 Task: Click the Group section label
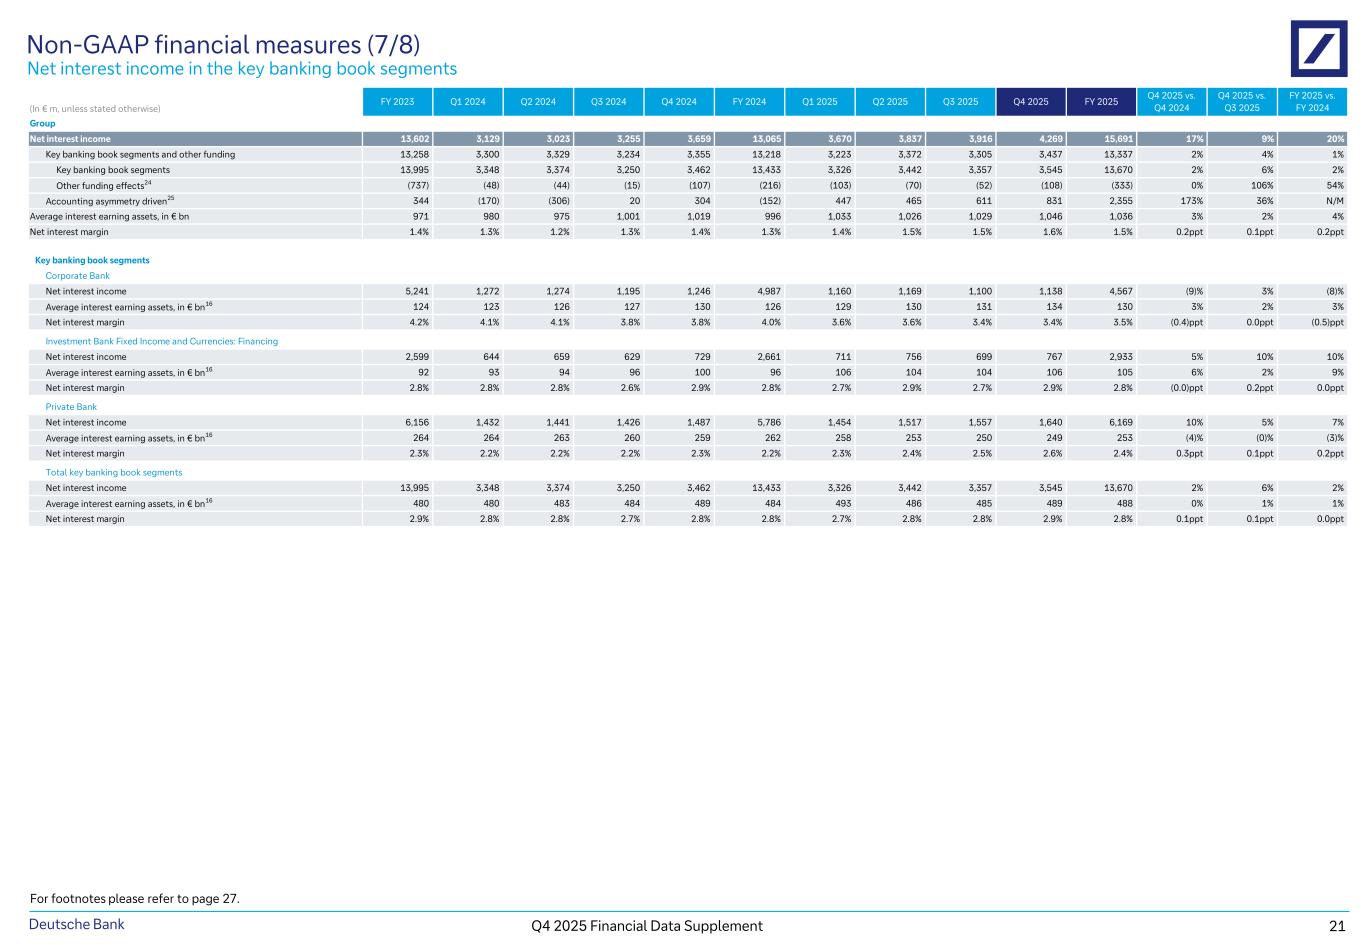click(42, 123)
